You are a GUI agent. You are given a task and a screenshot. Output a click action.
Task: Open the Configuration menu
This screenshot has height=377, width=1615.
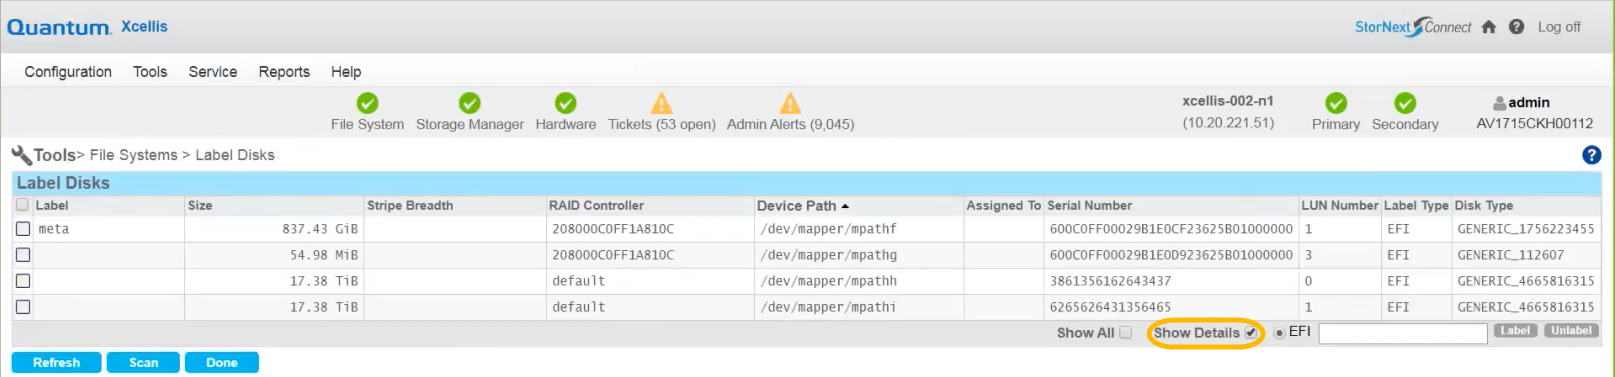click(68, 72)
